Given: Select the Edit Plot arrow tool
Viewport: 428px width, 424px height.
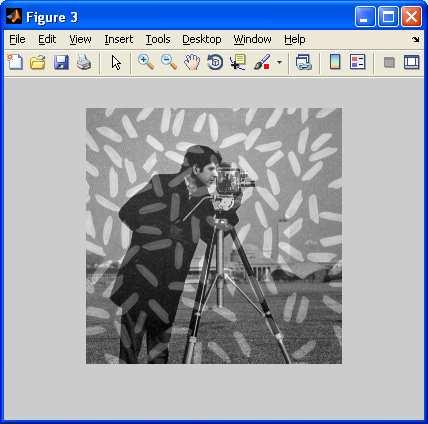Looking at the screenshot, I should click(x=116, y=62).
